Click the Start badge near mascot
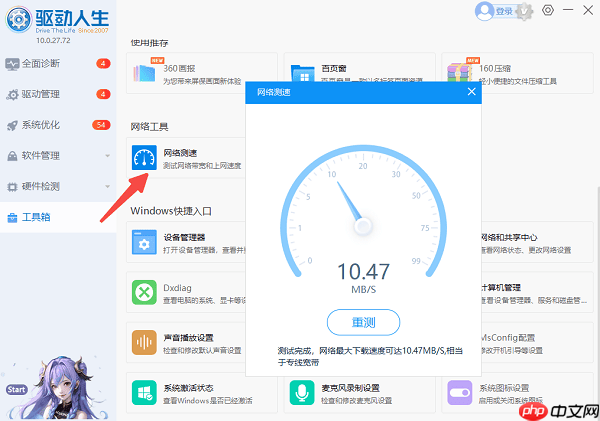This screenshot has height=421, width=600. (x=16, y=390)
